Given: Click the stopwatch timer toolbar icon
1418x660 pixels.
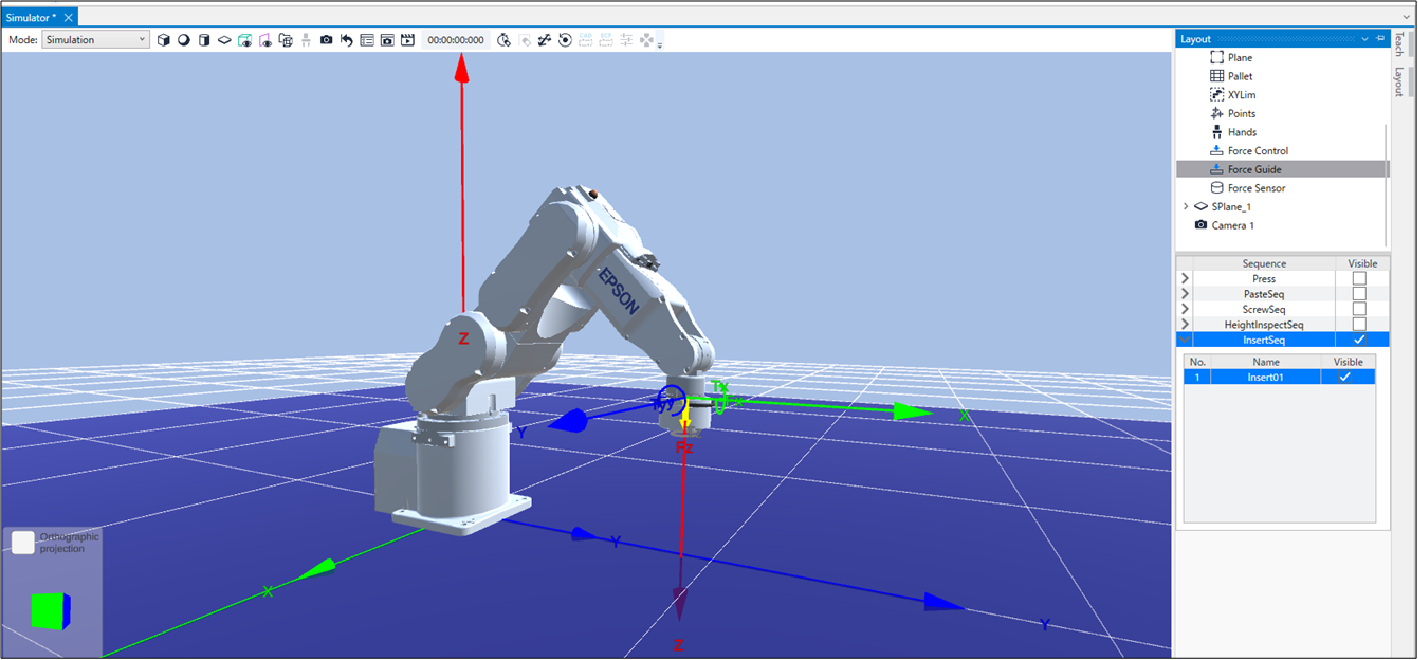Looking at the screenshot, I should [x=504, y=40].
